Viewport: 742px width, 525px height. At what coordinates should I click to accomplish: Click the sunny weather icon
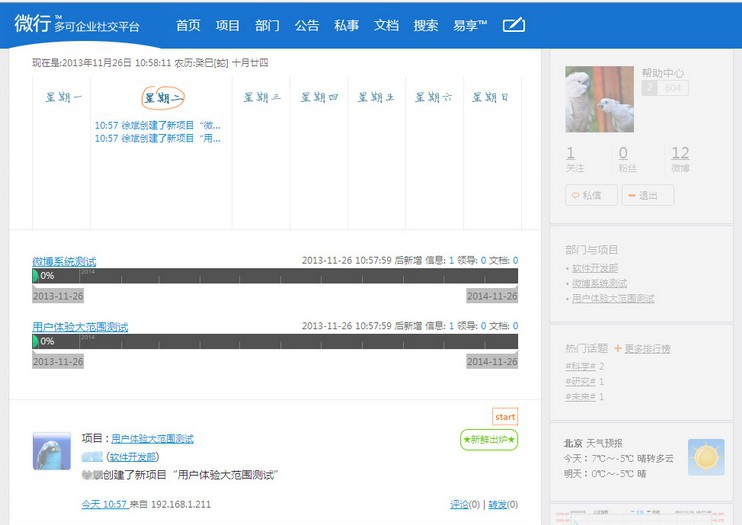[706, 457]
